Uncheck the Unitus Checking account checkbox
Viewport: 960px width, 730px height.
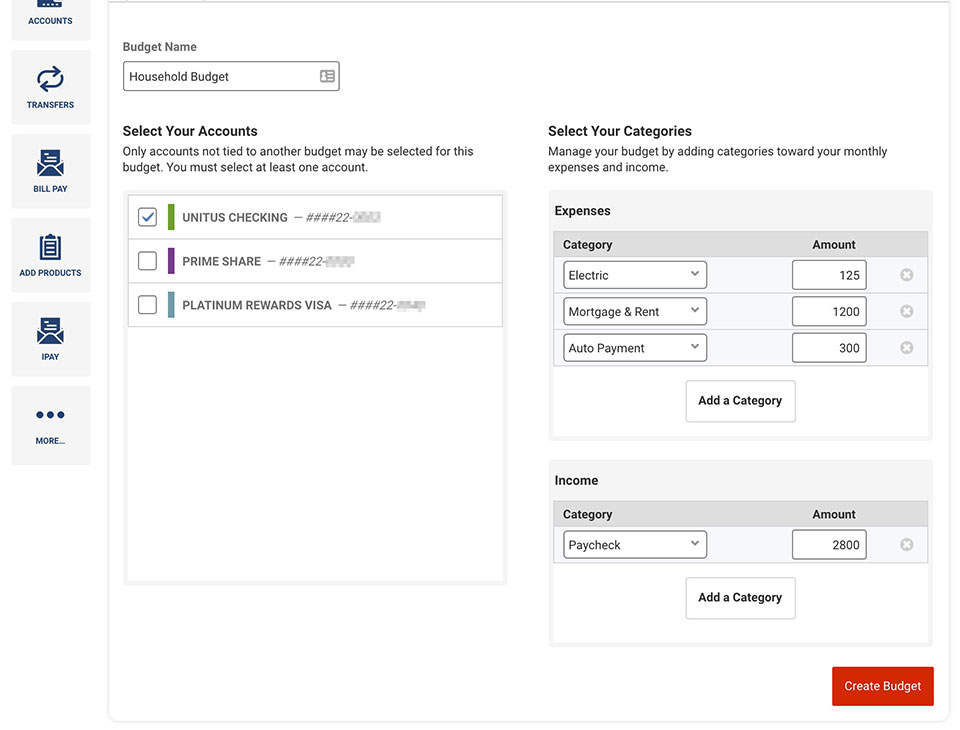pos(147,217)
